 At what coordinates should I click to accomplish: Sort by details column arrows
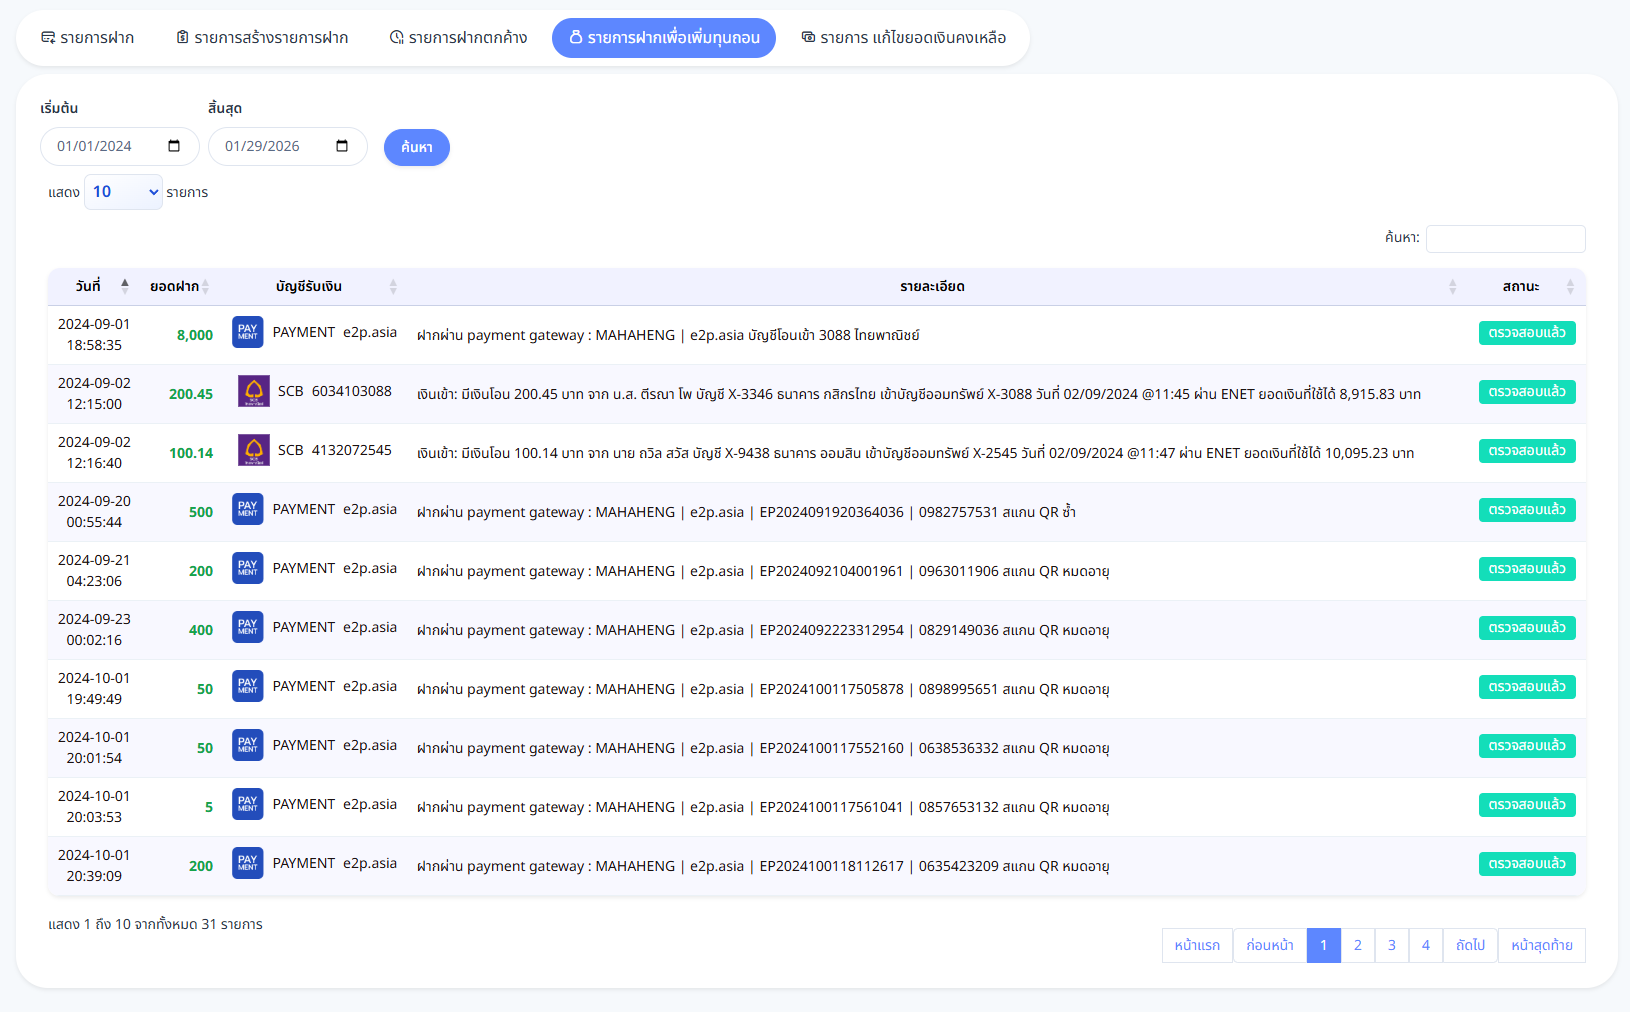[1452, 287]
